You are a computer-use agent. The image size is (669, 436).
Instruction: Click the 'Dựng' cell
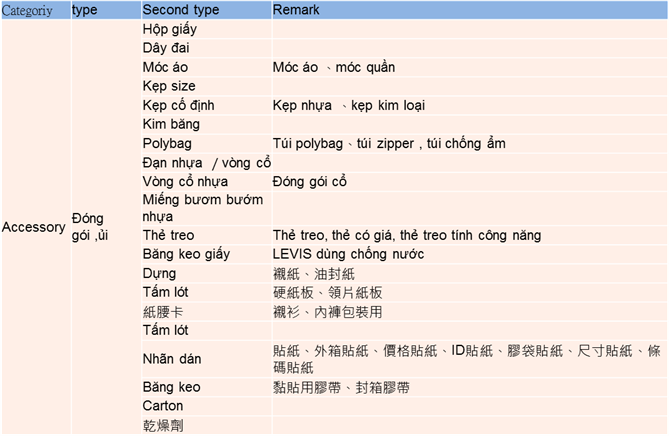coord(160,273)
